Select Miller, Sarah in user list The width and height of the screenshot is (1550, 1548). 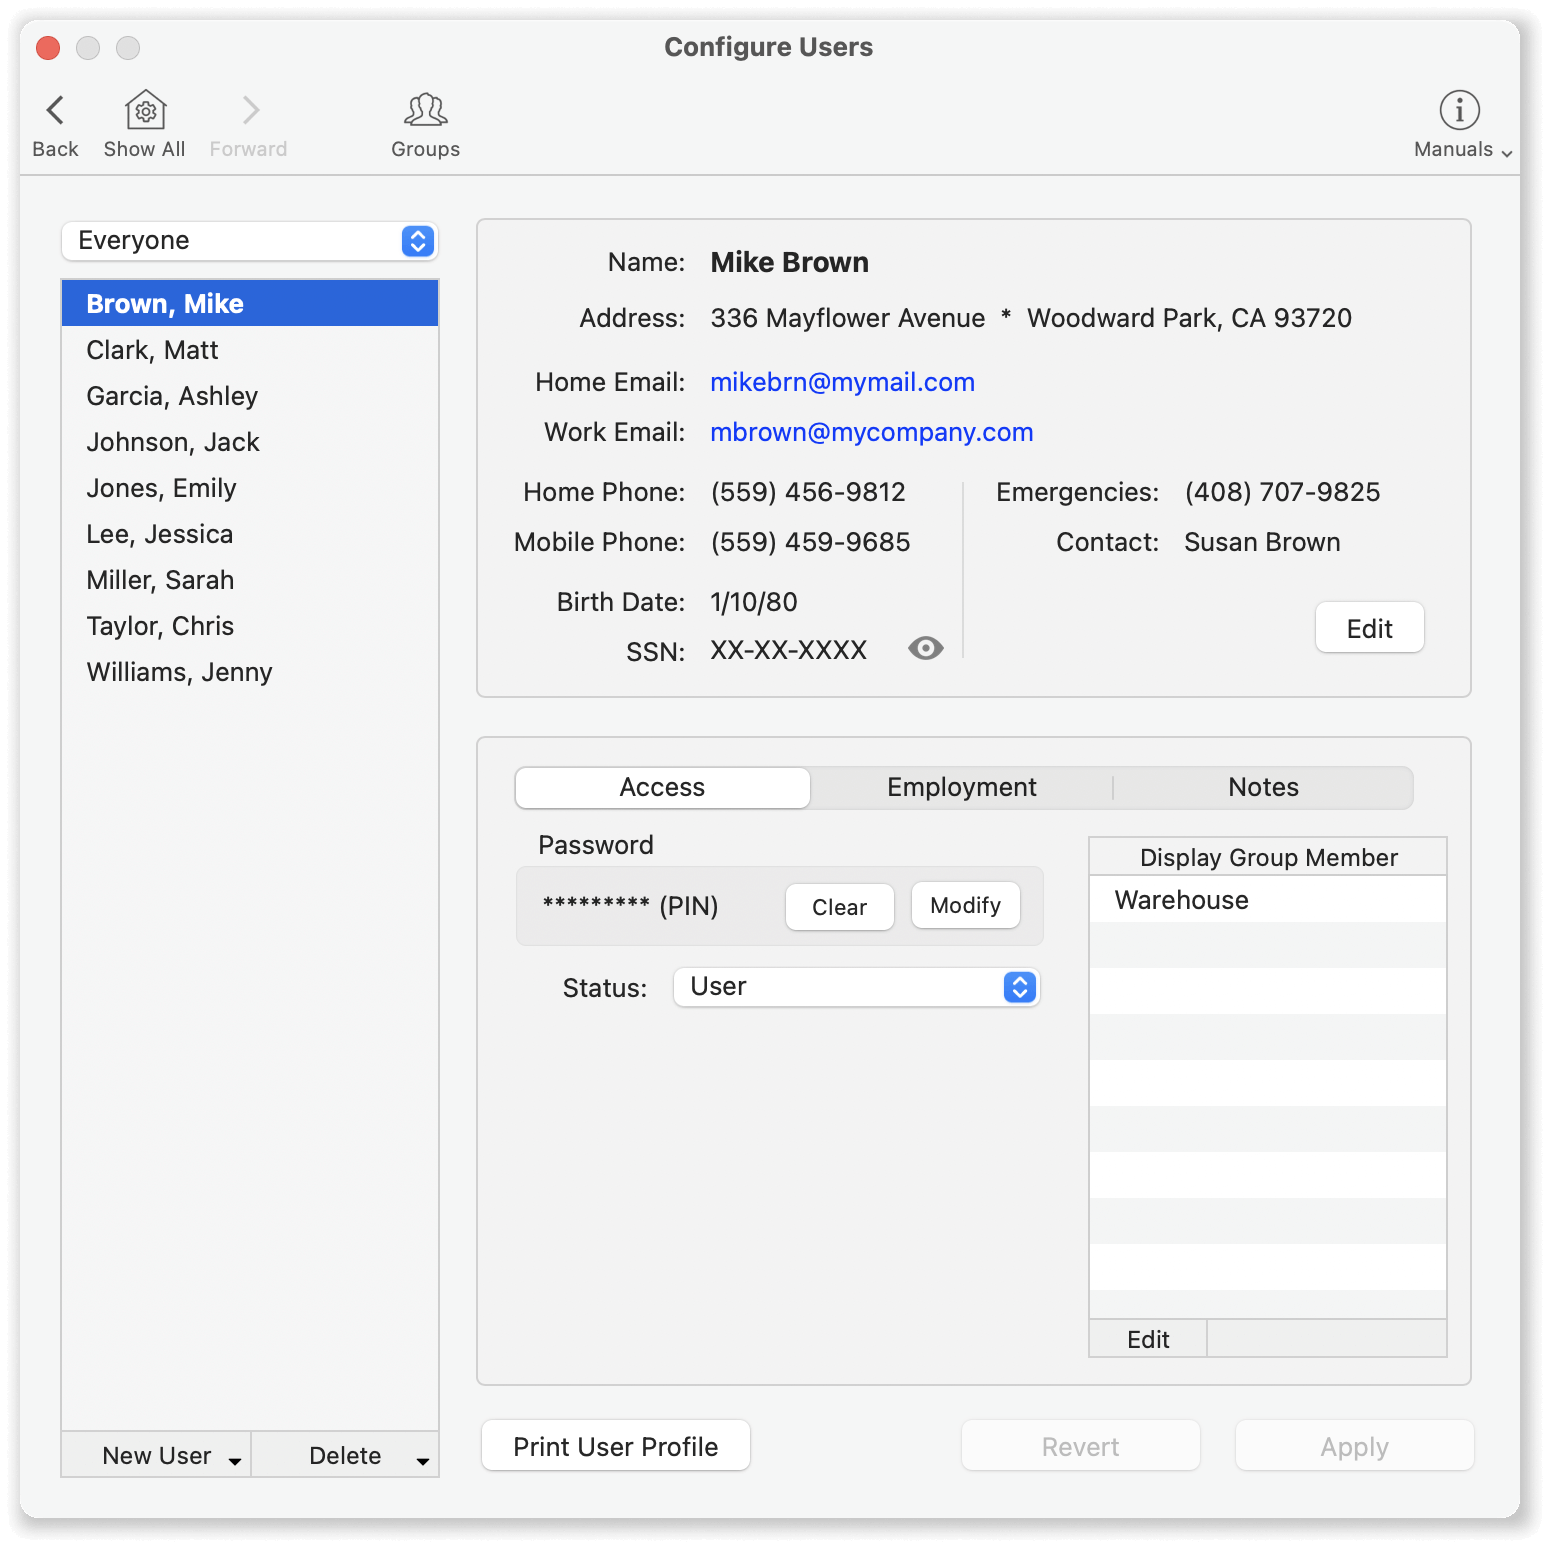(250, 580)
